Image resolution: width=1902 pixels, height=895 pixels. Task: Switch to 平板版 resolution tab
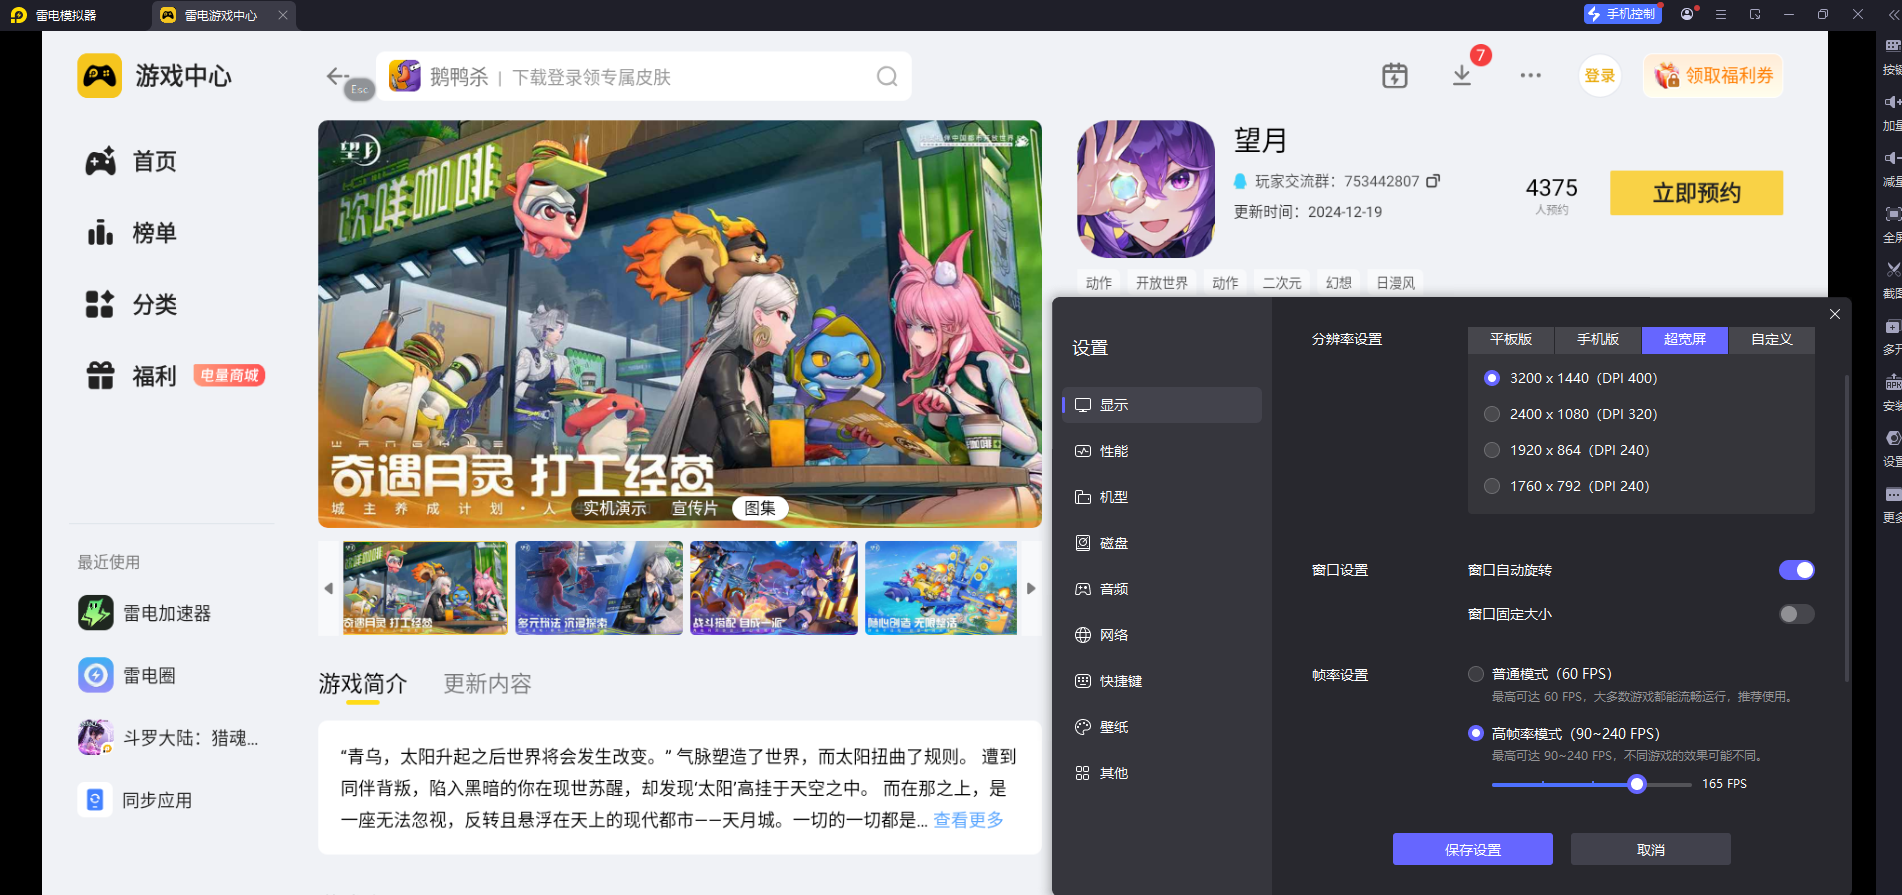[1511, 340]
